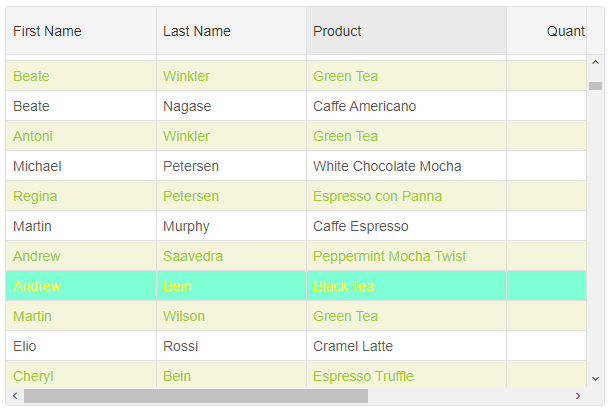Viewport: 614px width, 414px height.
Task: Click the partially visible Quantity column header
Action: (x=550, y=31)
